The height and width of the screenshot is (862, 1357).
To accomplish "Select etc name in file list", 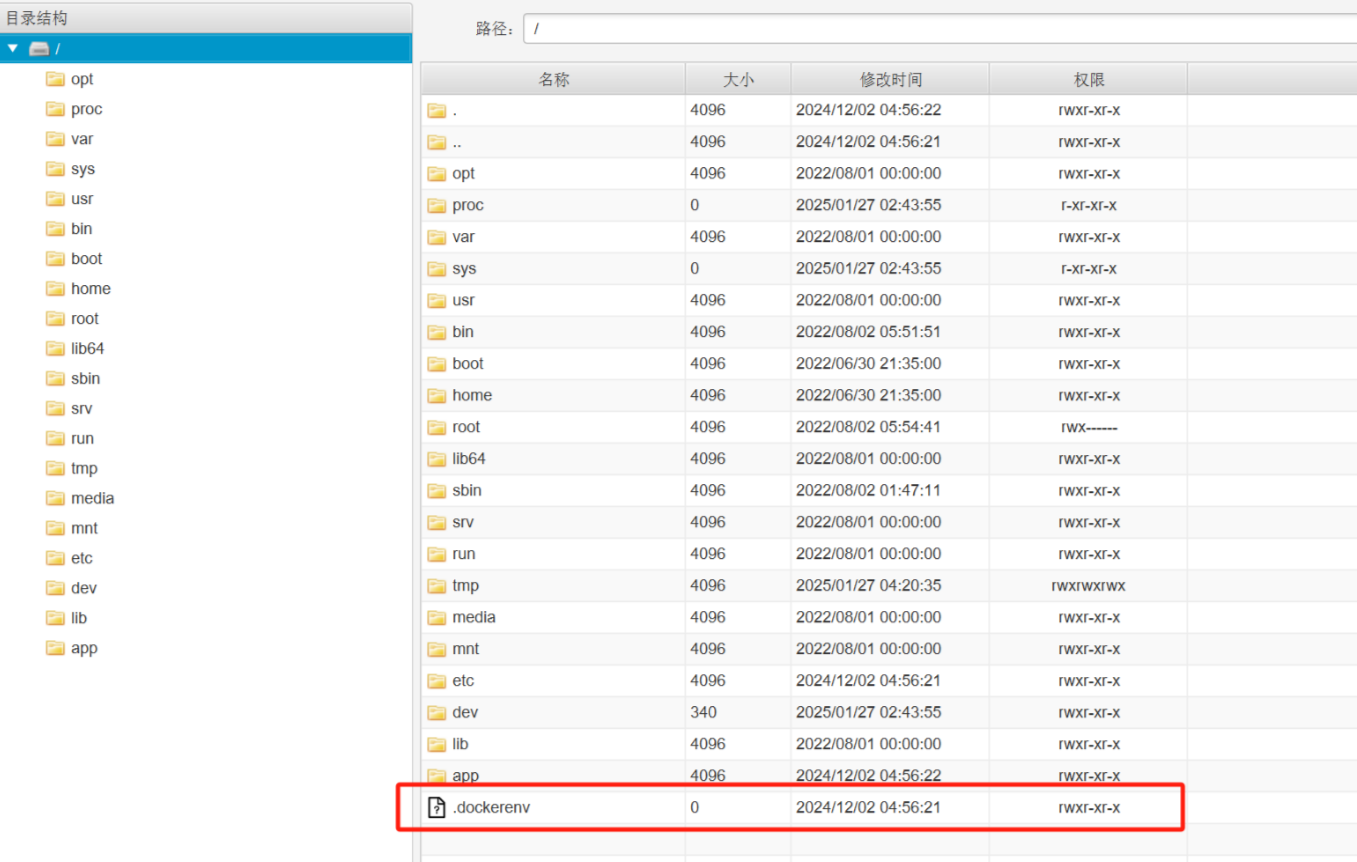I will pyautogui.click(x=463, y=680).
